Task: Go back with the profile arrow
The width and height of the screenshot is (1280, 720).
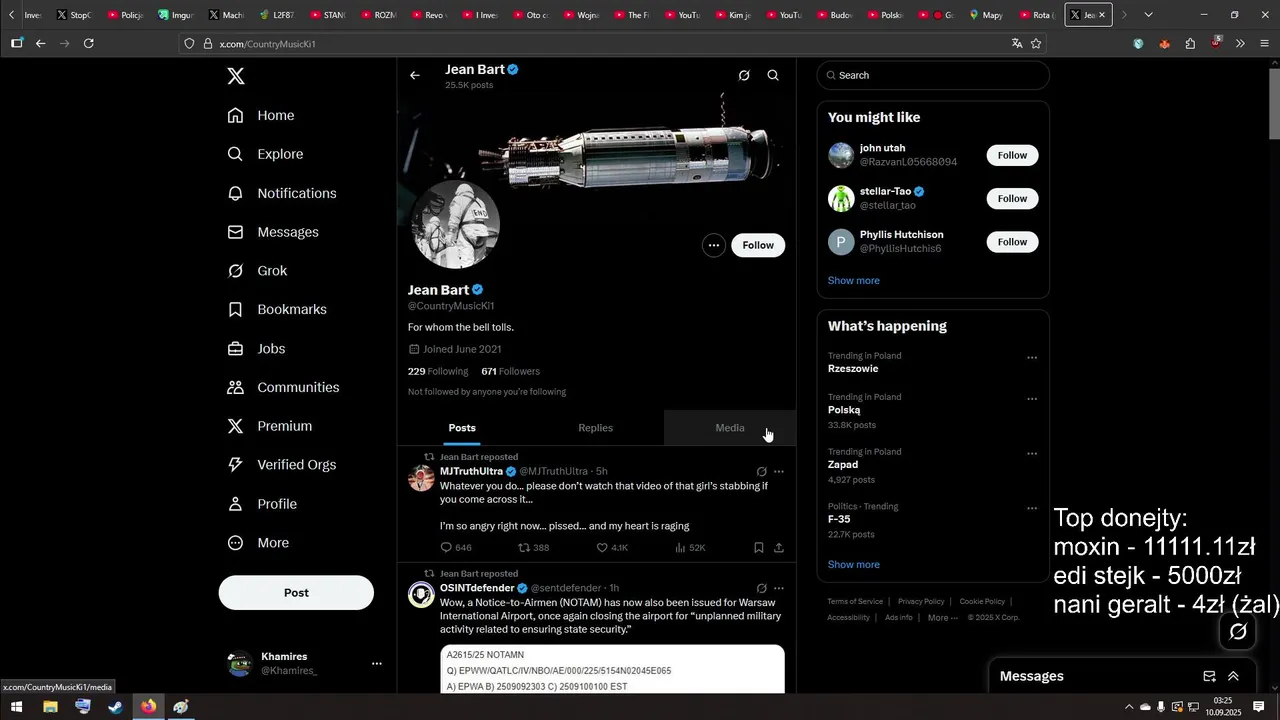Action: (x=415, y=75)
